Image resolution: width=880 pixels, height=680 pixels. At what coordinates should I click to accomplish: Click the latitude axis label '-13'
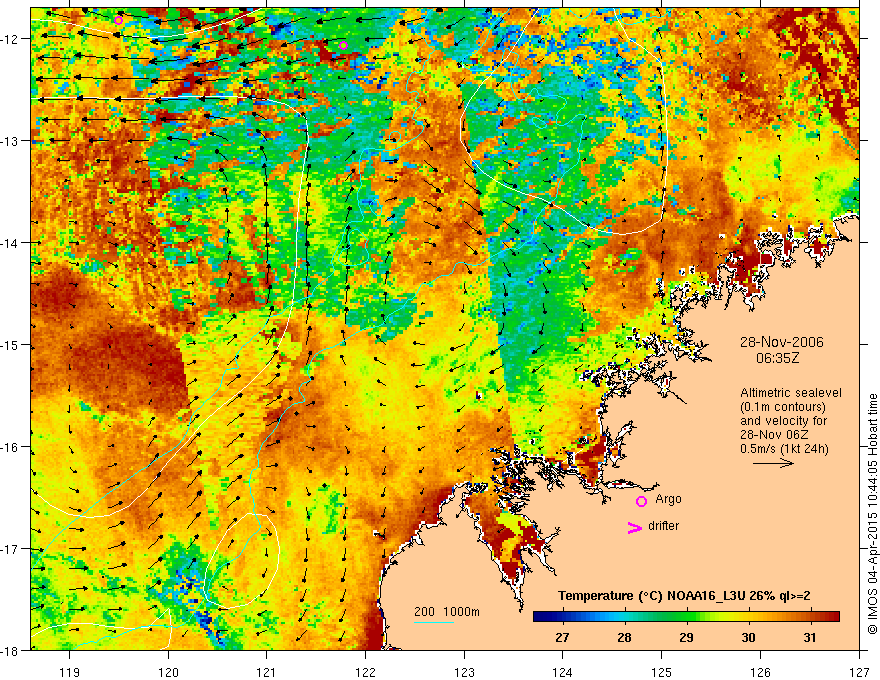(10, 141)
